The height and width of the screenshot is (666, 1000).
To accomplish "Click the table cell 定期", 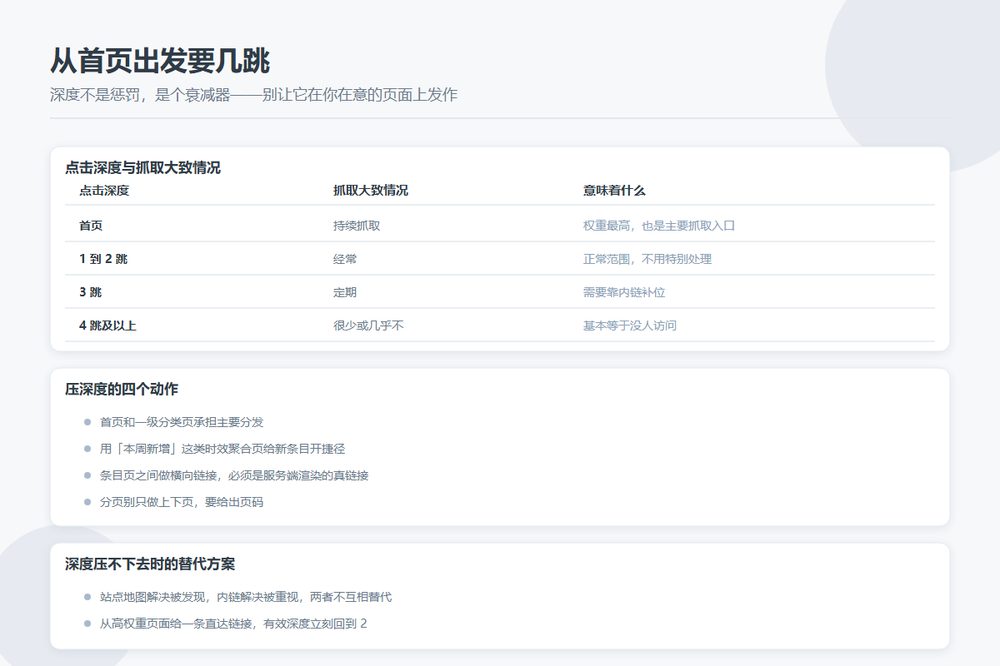I will [344, 292].
